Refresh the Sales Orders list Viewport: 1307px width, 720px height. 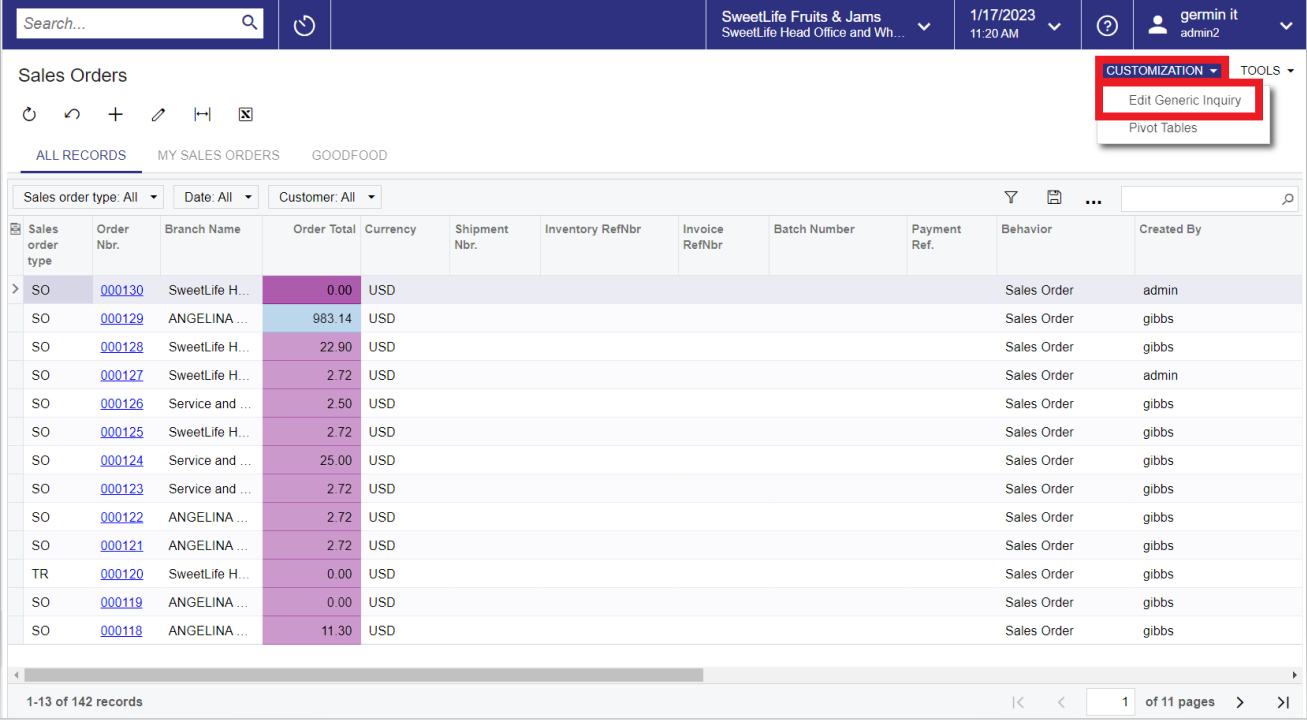[x=29, y=114]
